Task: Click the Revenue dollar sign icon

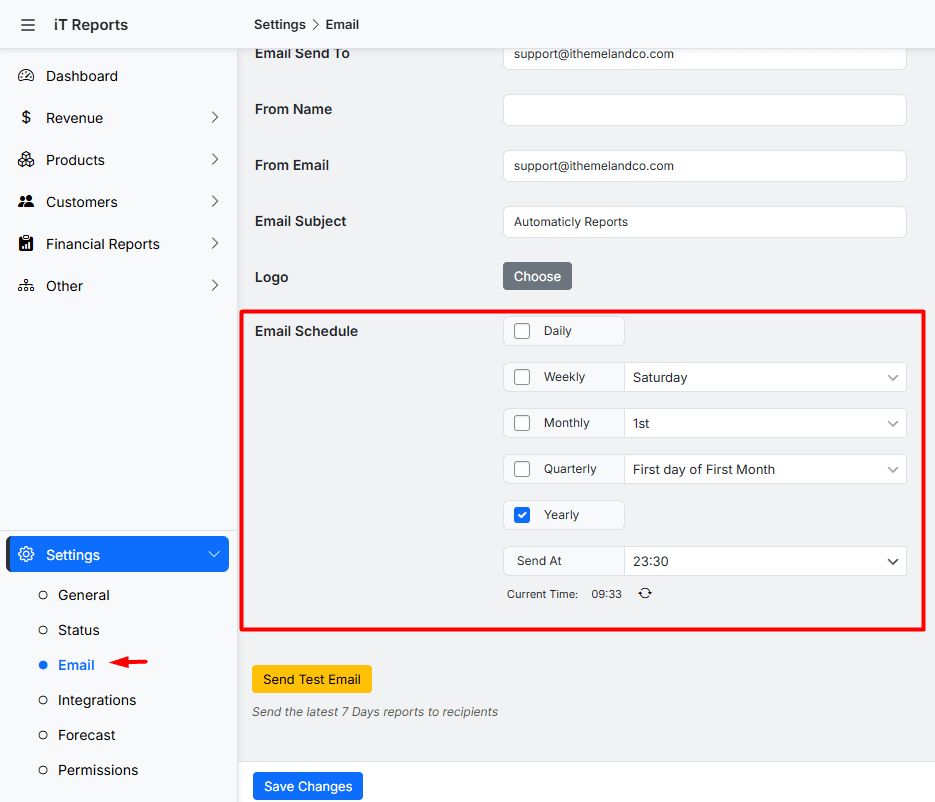Action: click(26, 118)
